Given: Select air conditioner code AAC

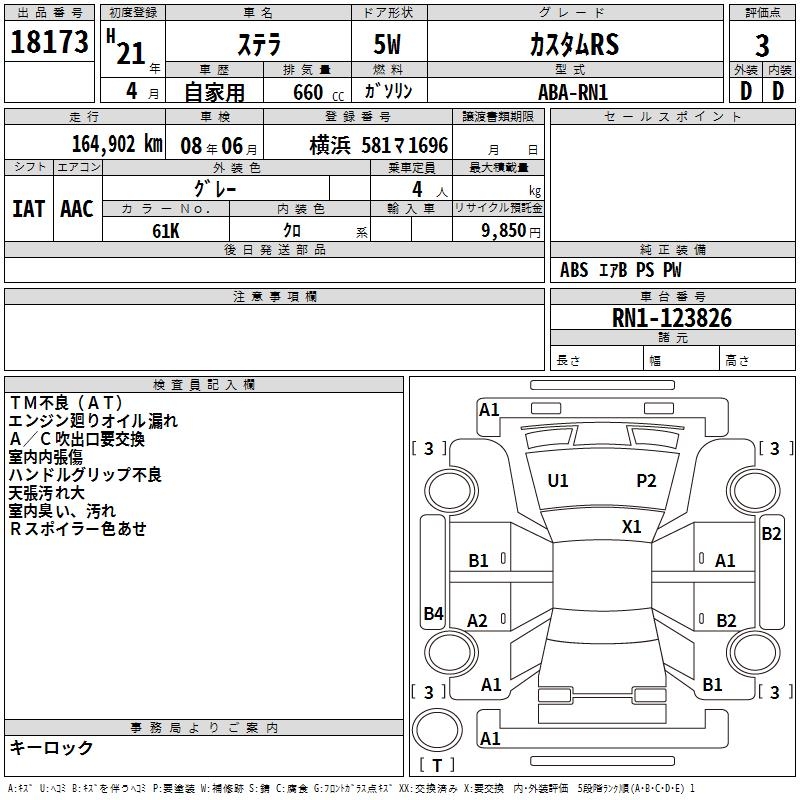Looking at the screenshot, I should coord(77,209).
